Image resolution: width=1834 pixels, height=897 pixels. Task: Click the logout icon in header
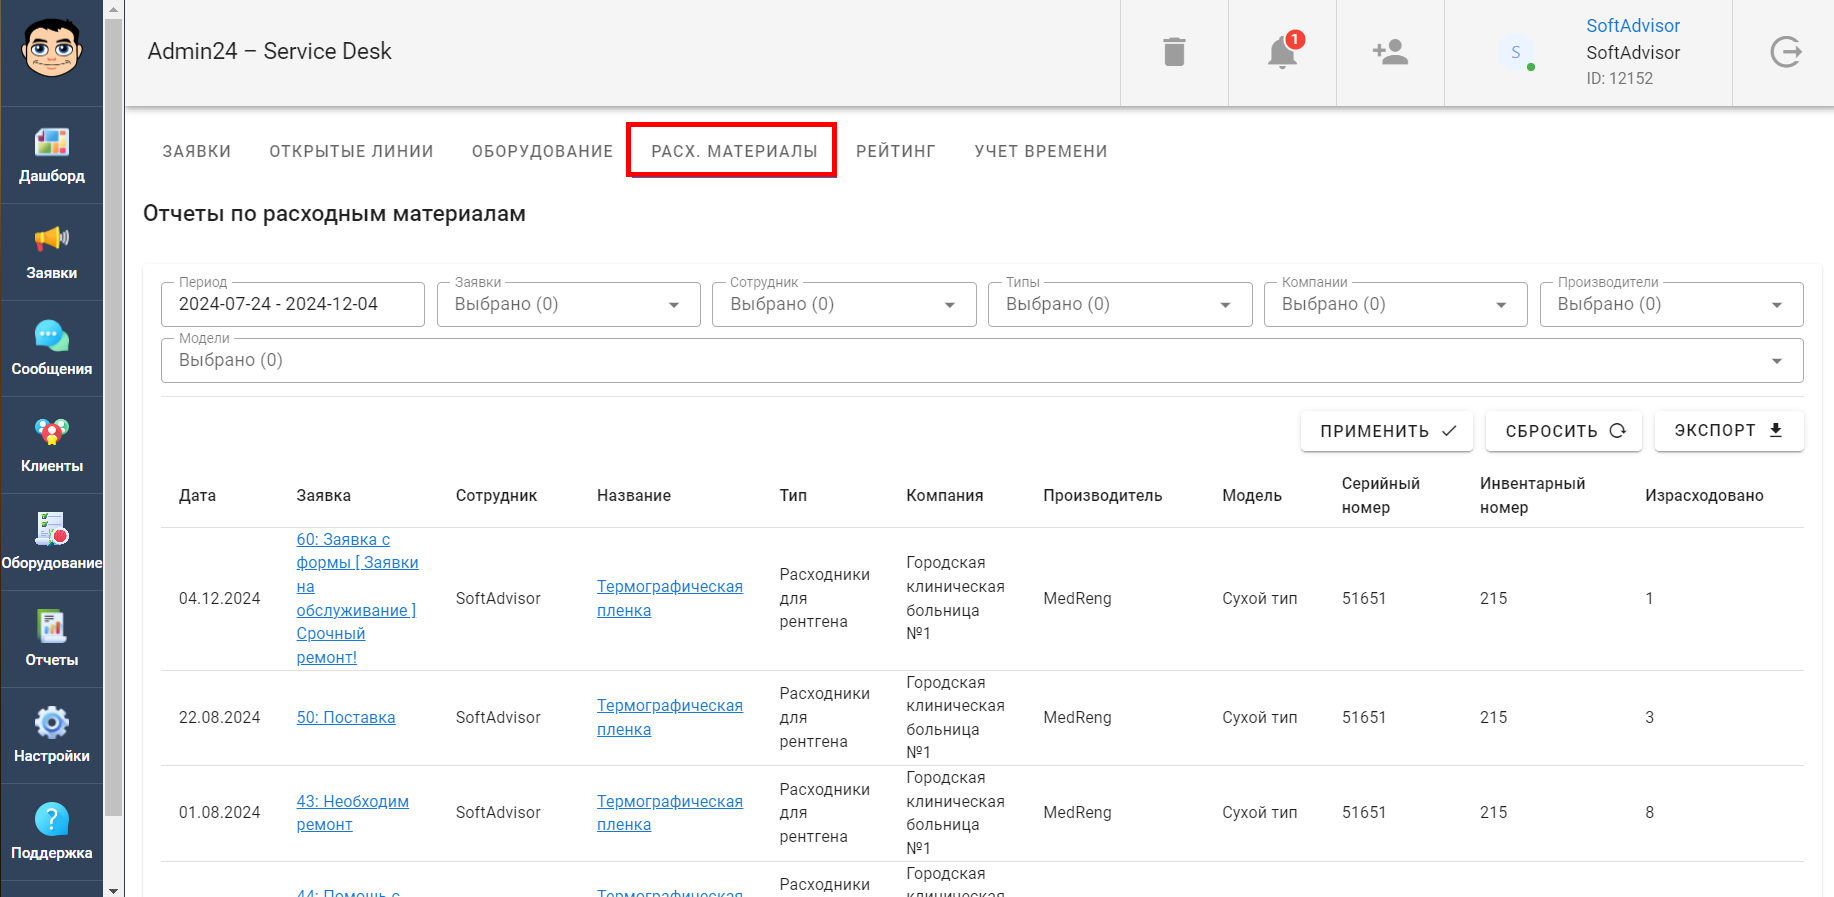(x=1785, y=52)
